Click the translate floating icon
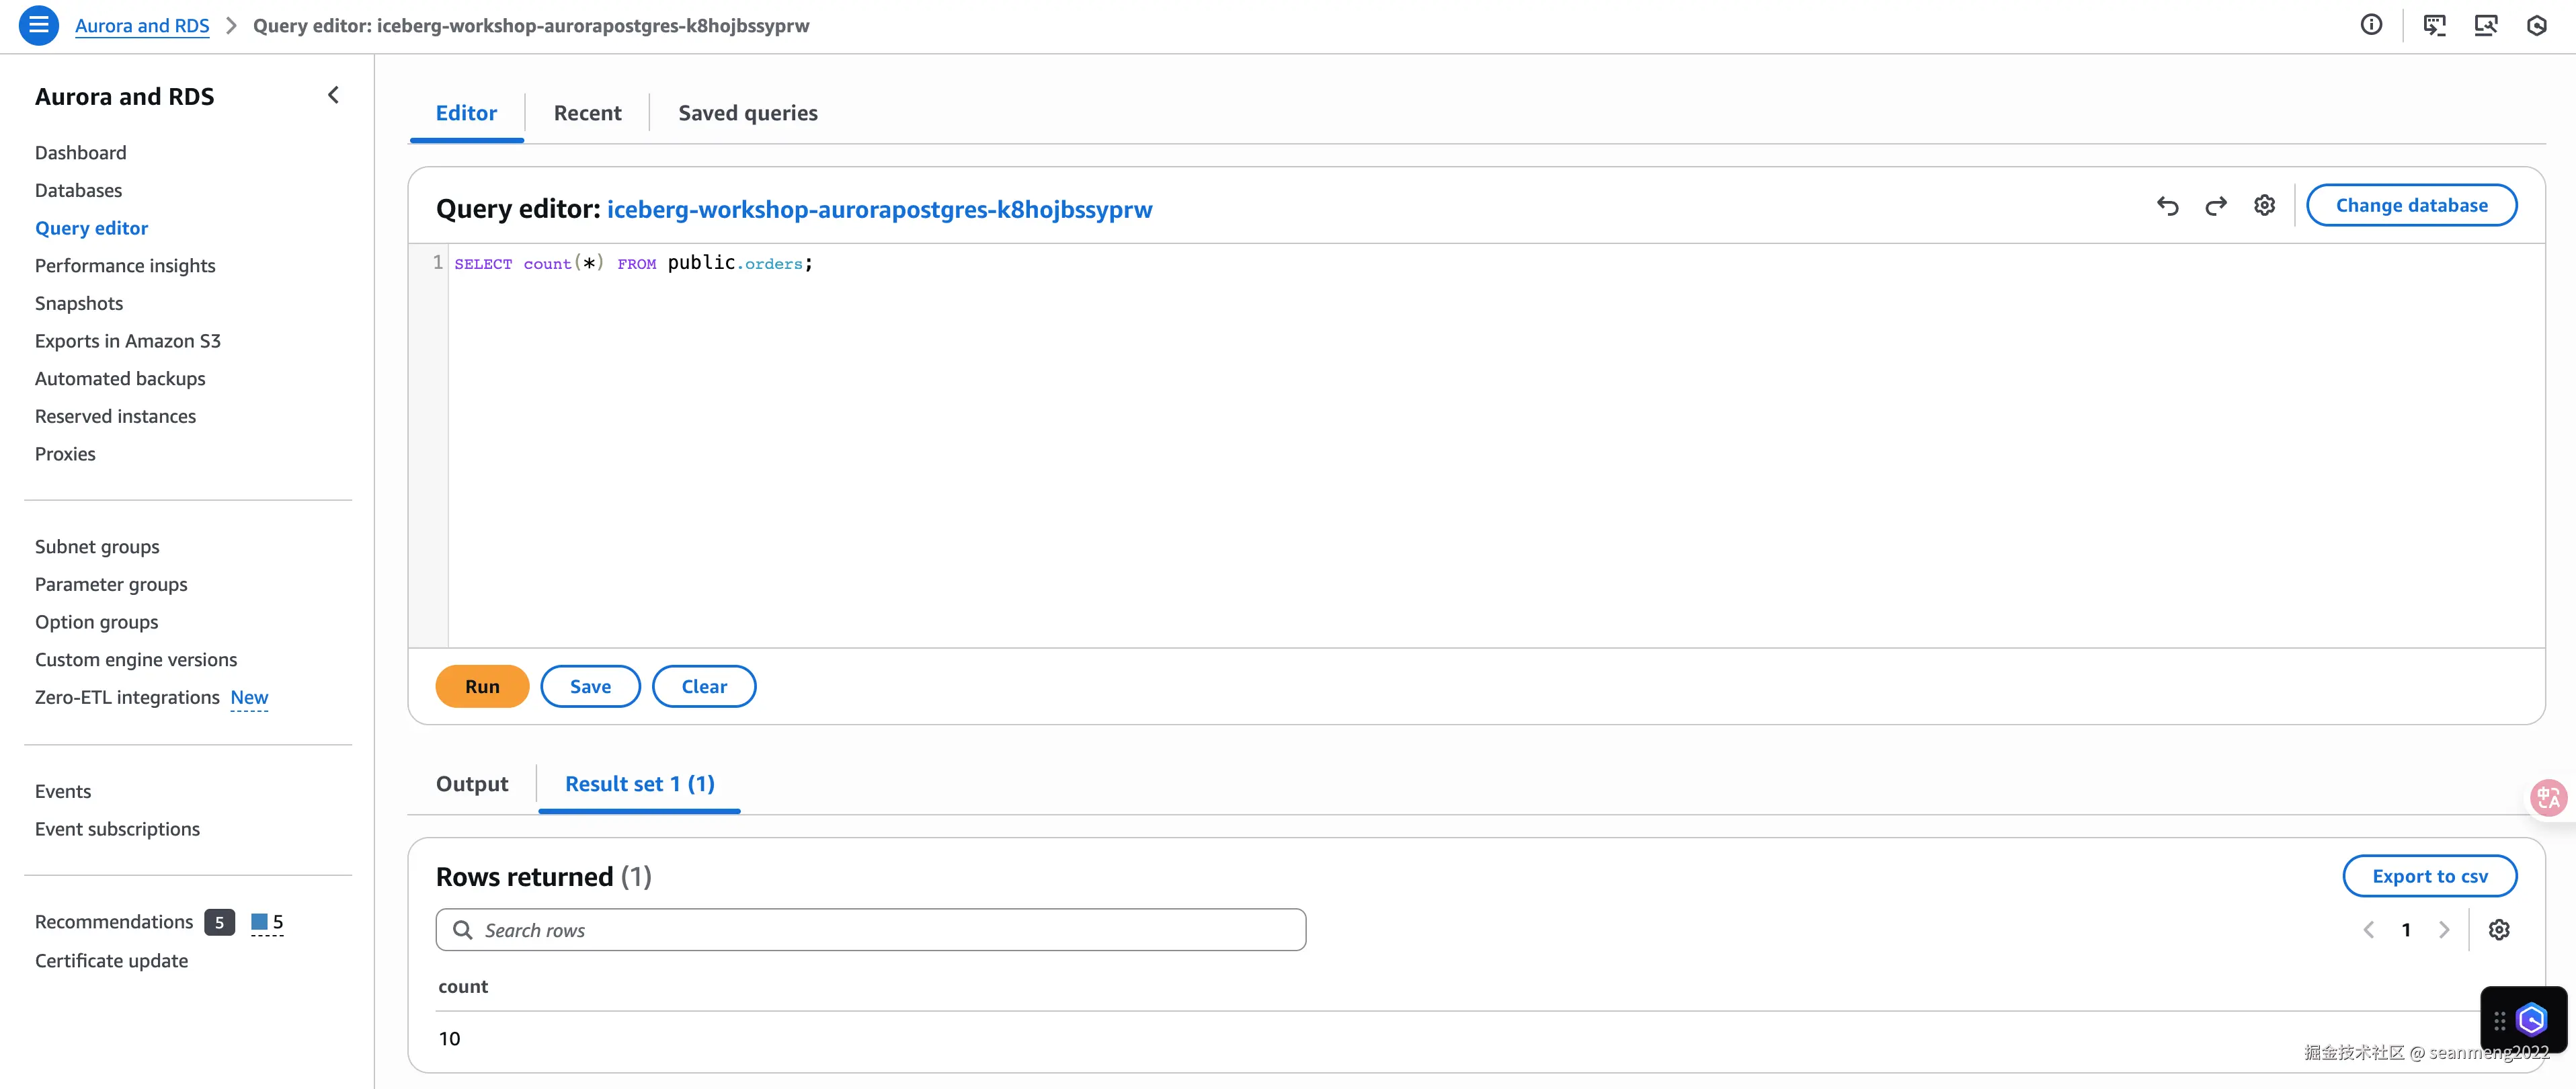The height and width of the screenshot is (1089, 2576). point(2548,798)
